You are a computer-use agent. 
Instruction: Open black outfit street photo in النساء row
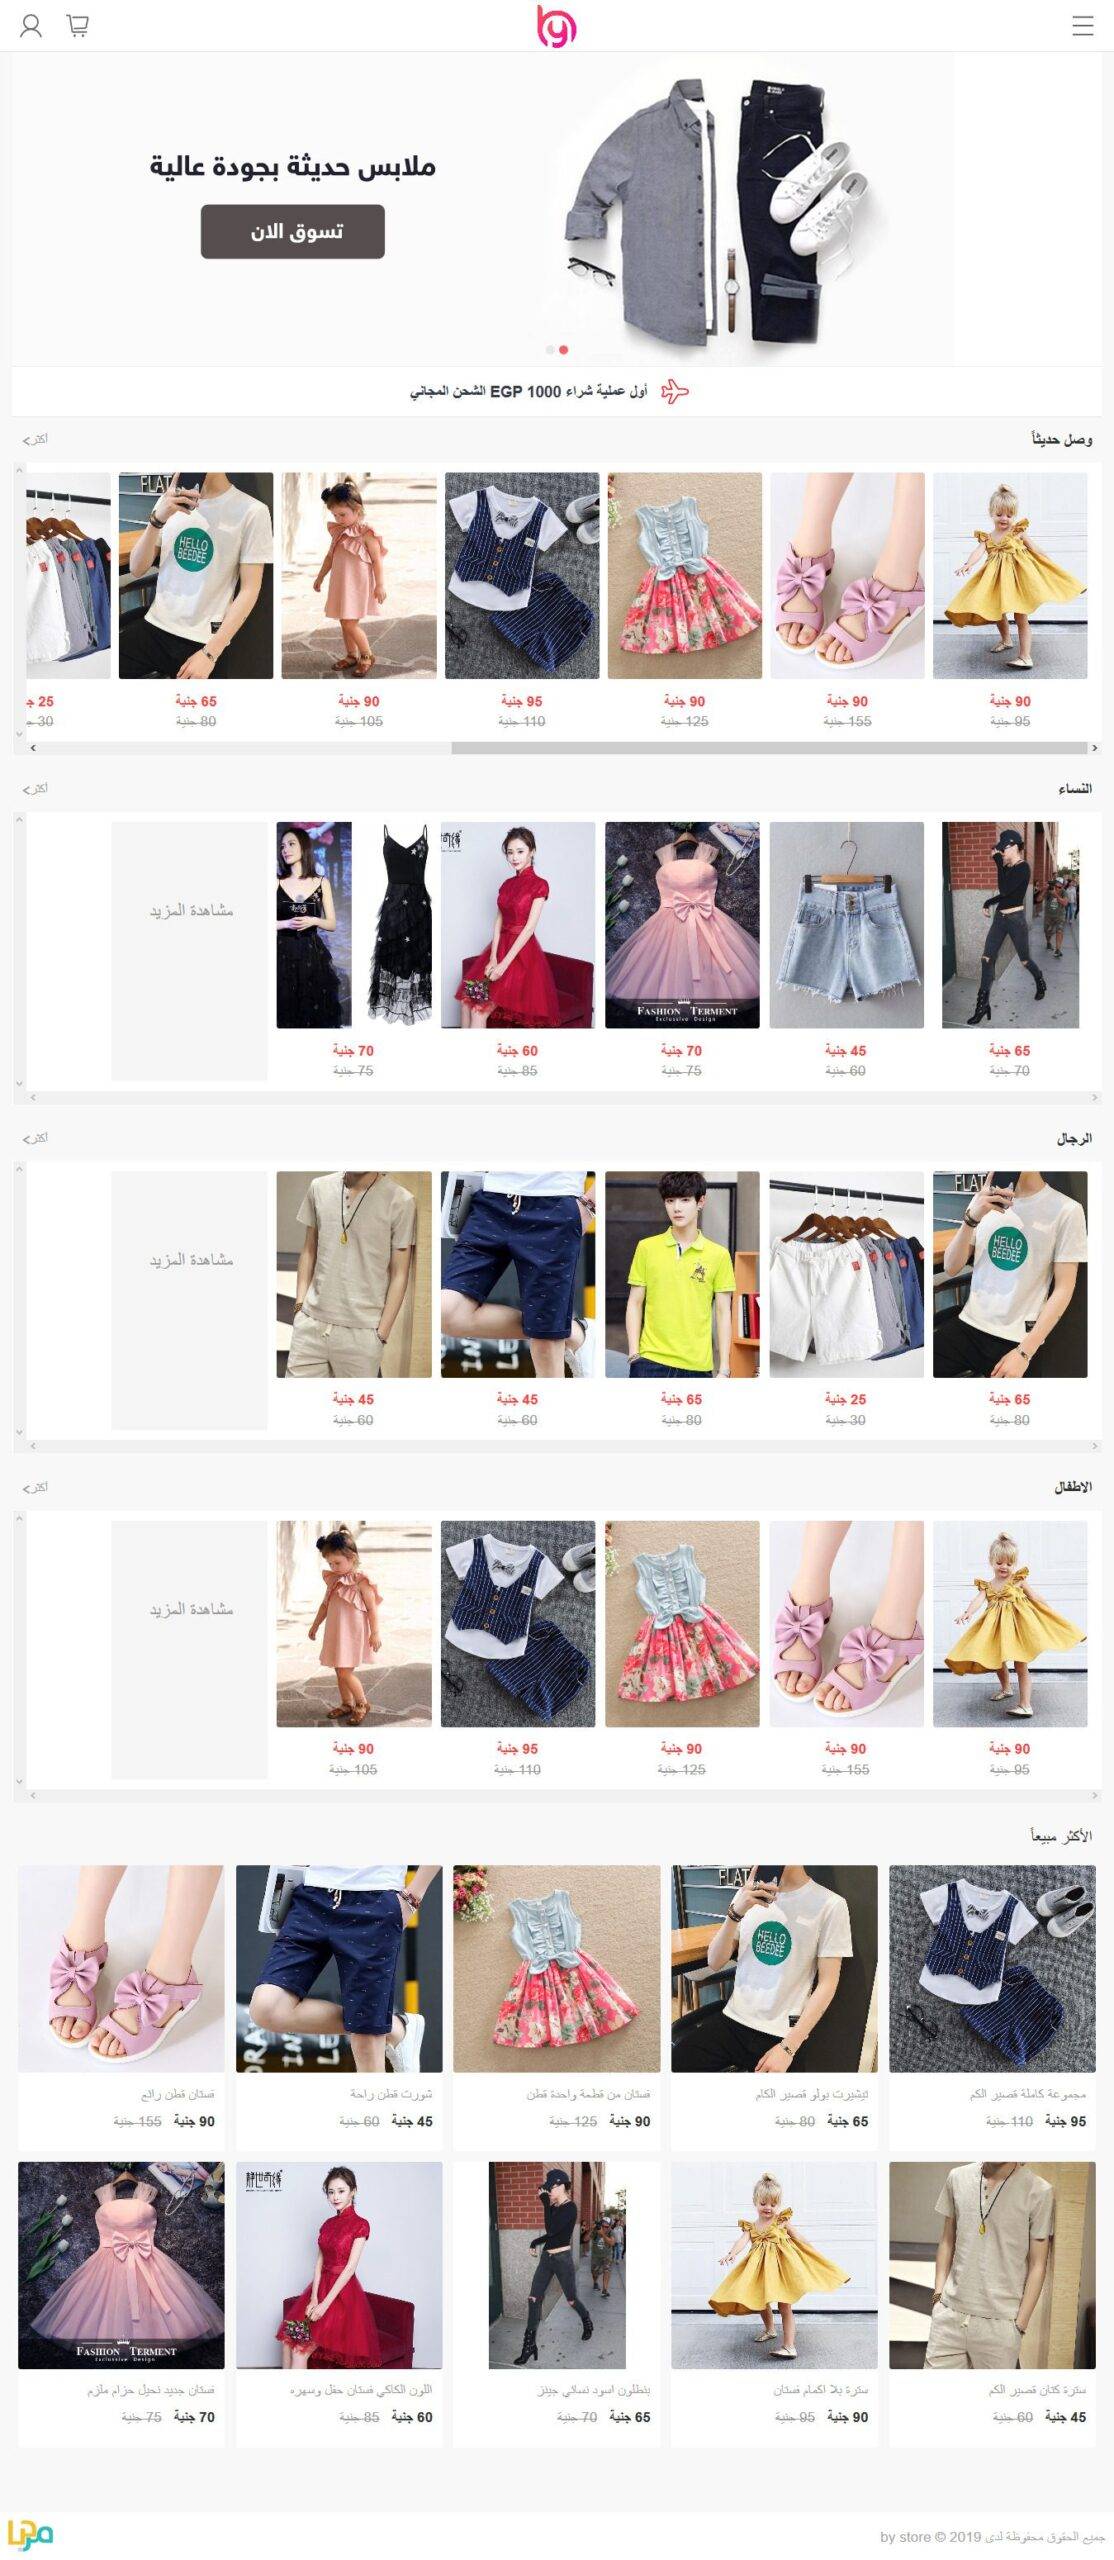click(x=1010, y=925)
